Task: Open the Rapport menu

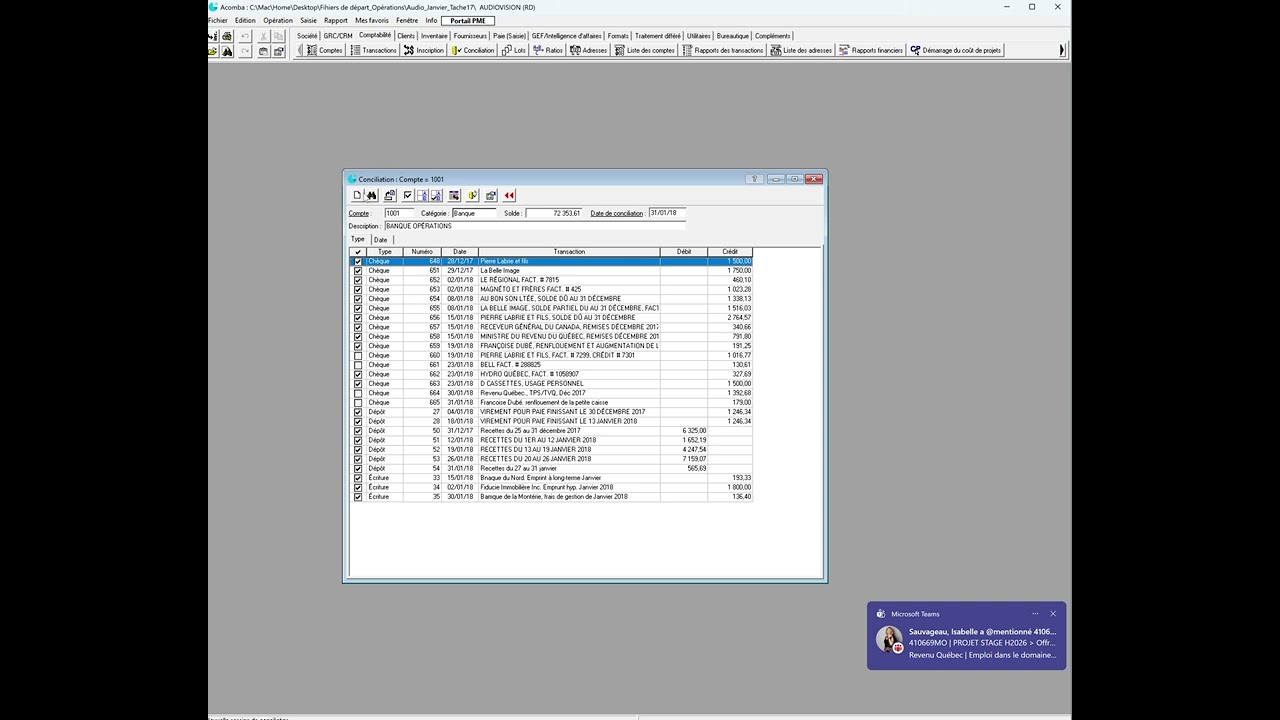Action: coord(336,20)
